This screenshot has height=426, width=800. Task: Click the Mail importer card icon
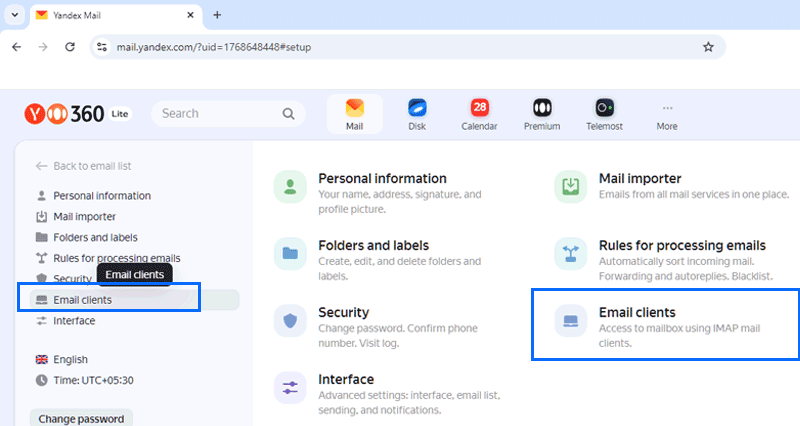tap(570, 187)
